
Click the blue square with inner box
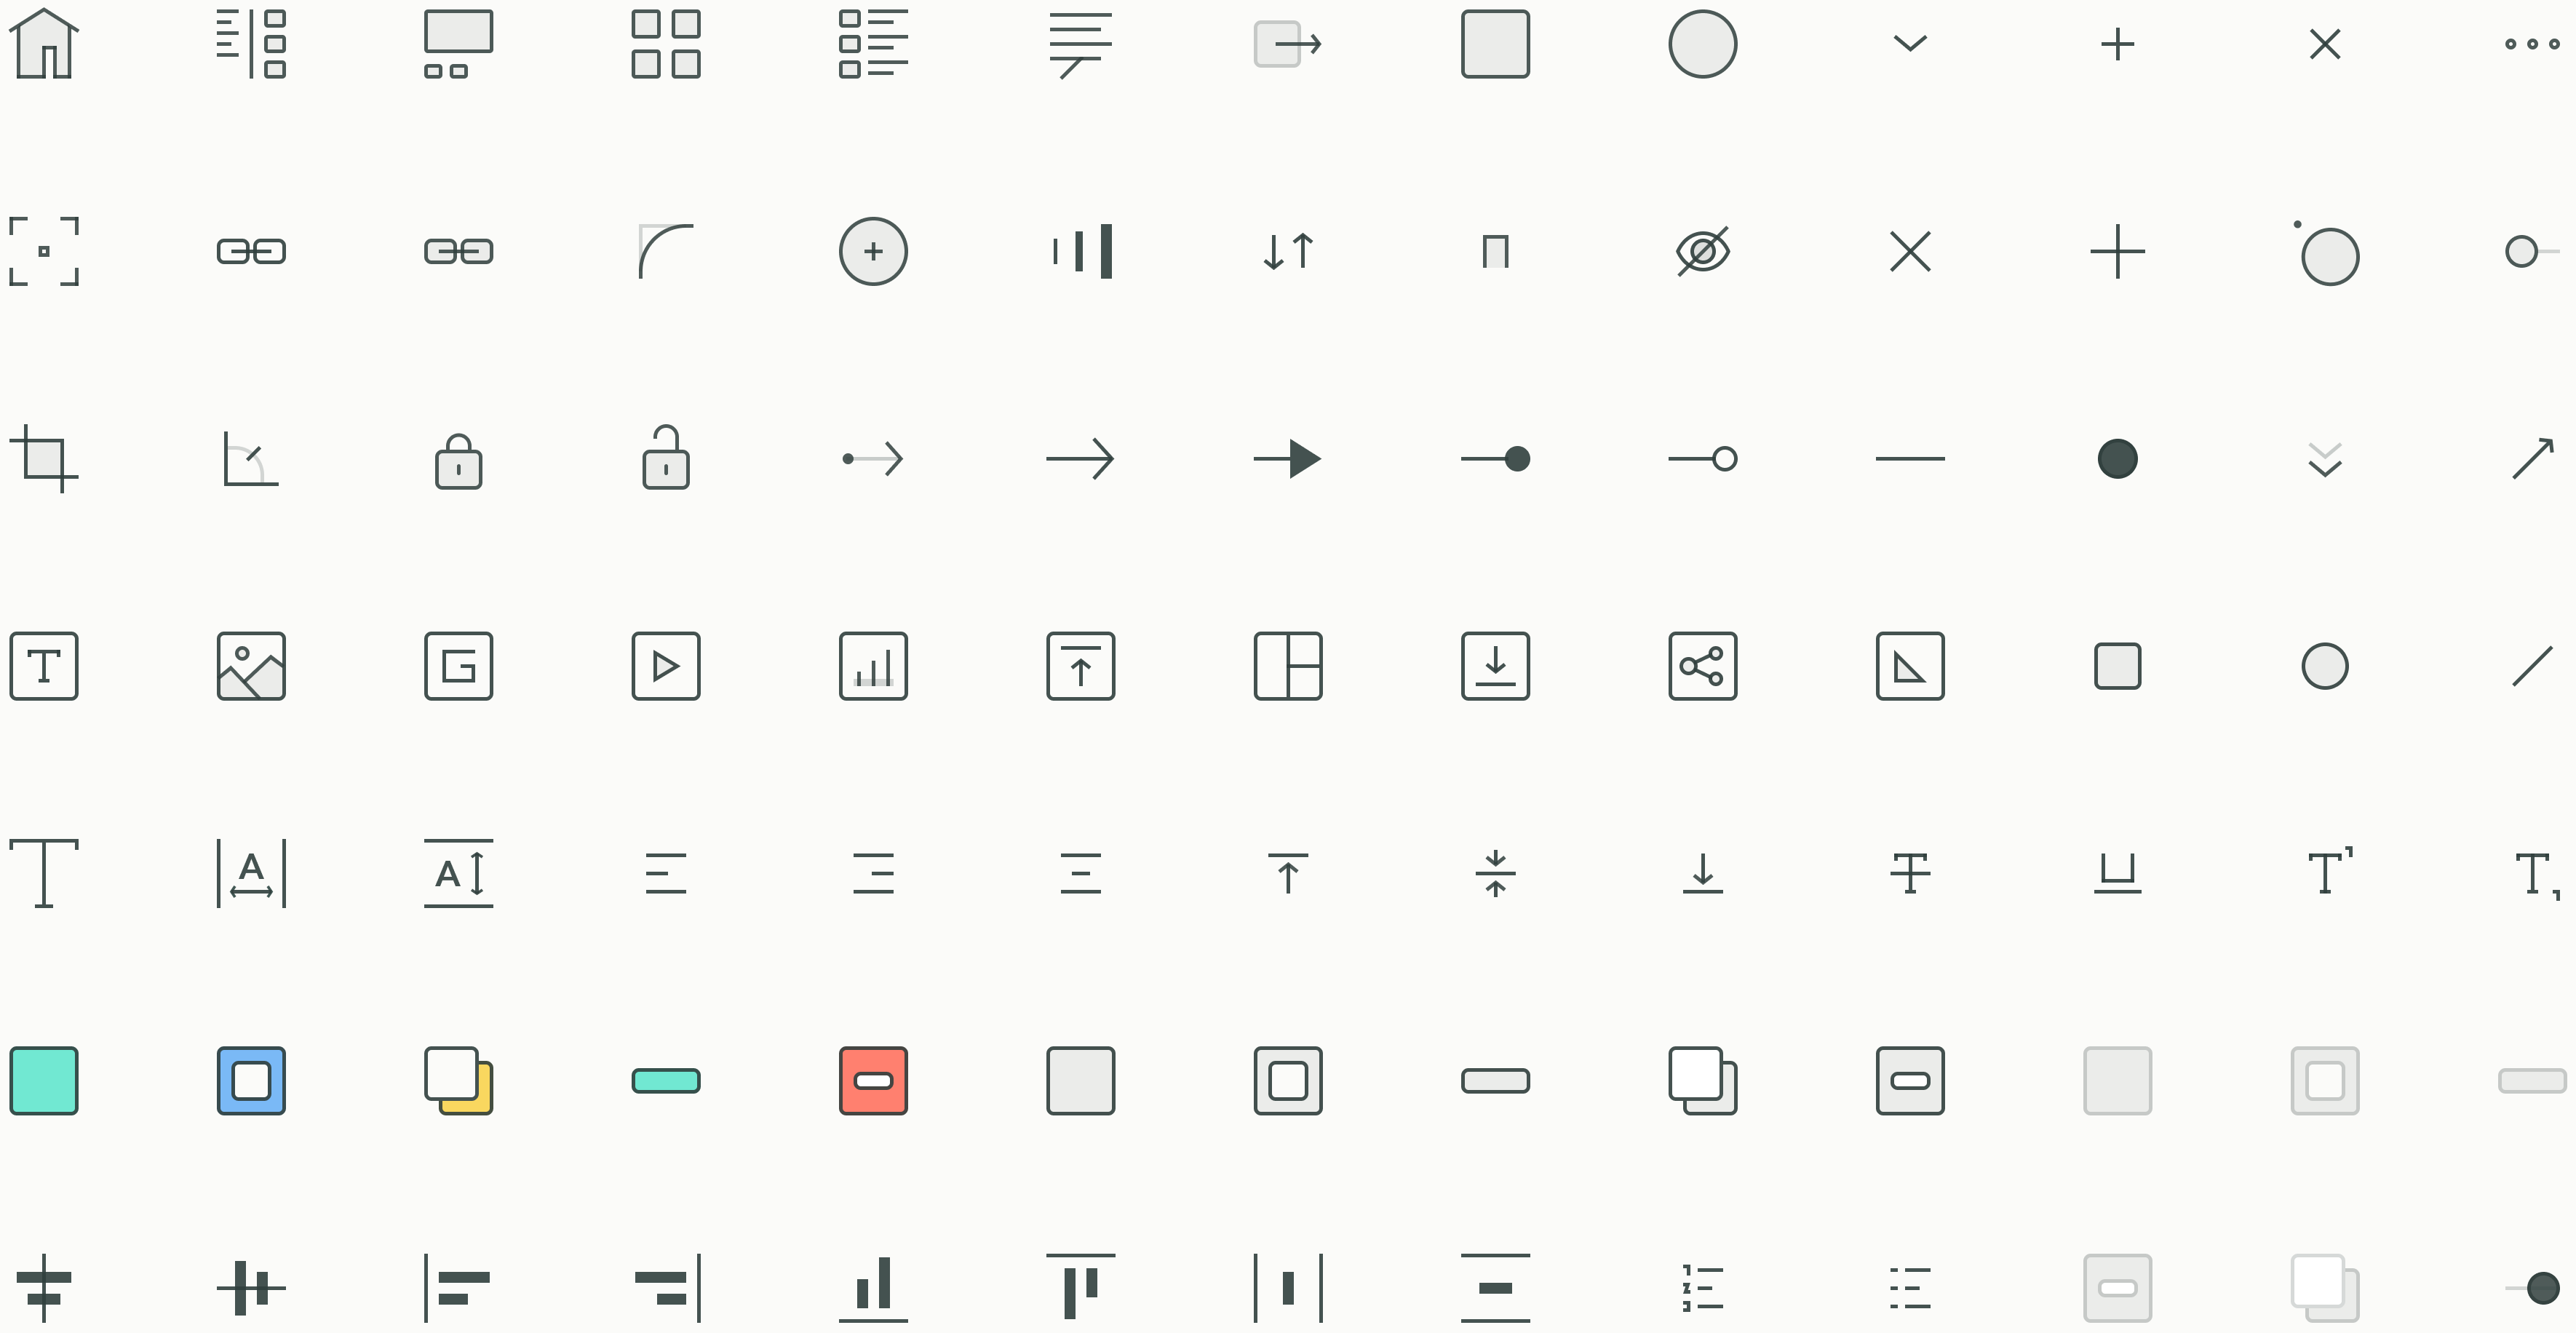tap(251, 1081)
